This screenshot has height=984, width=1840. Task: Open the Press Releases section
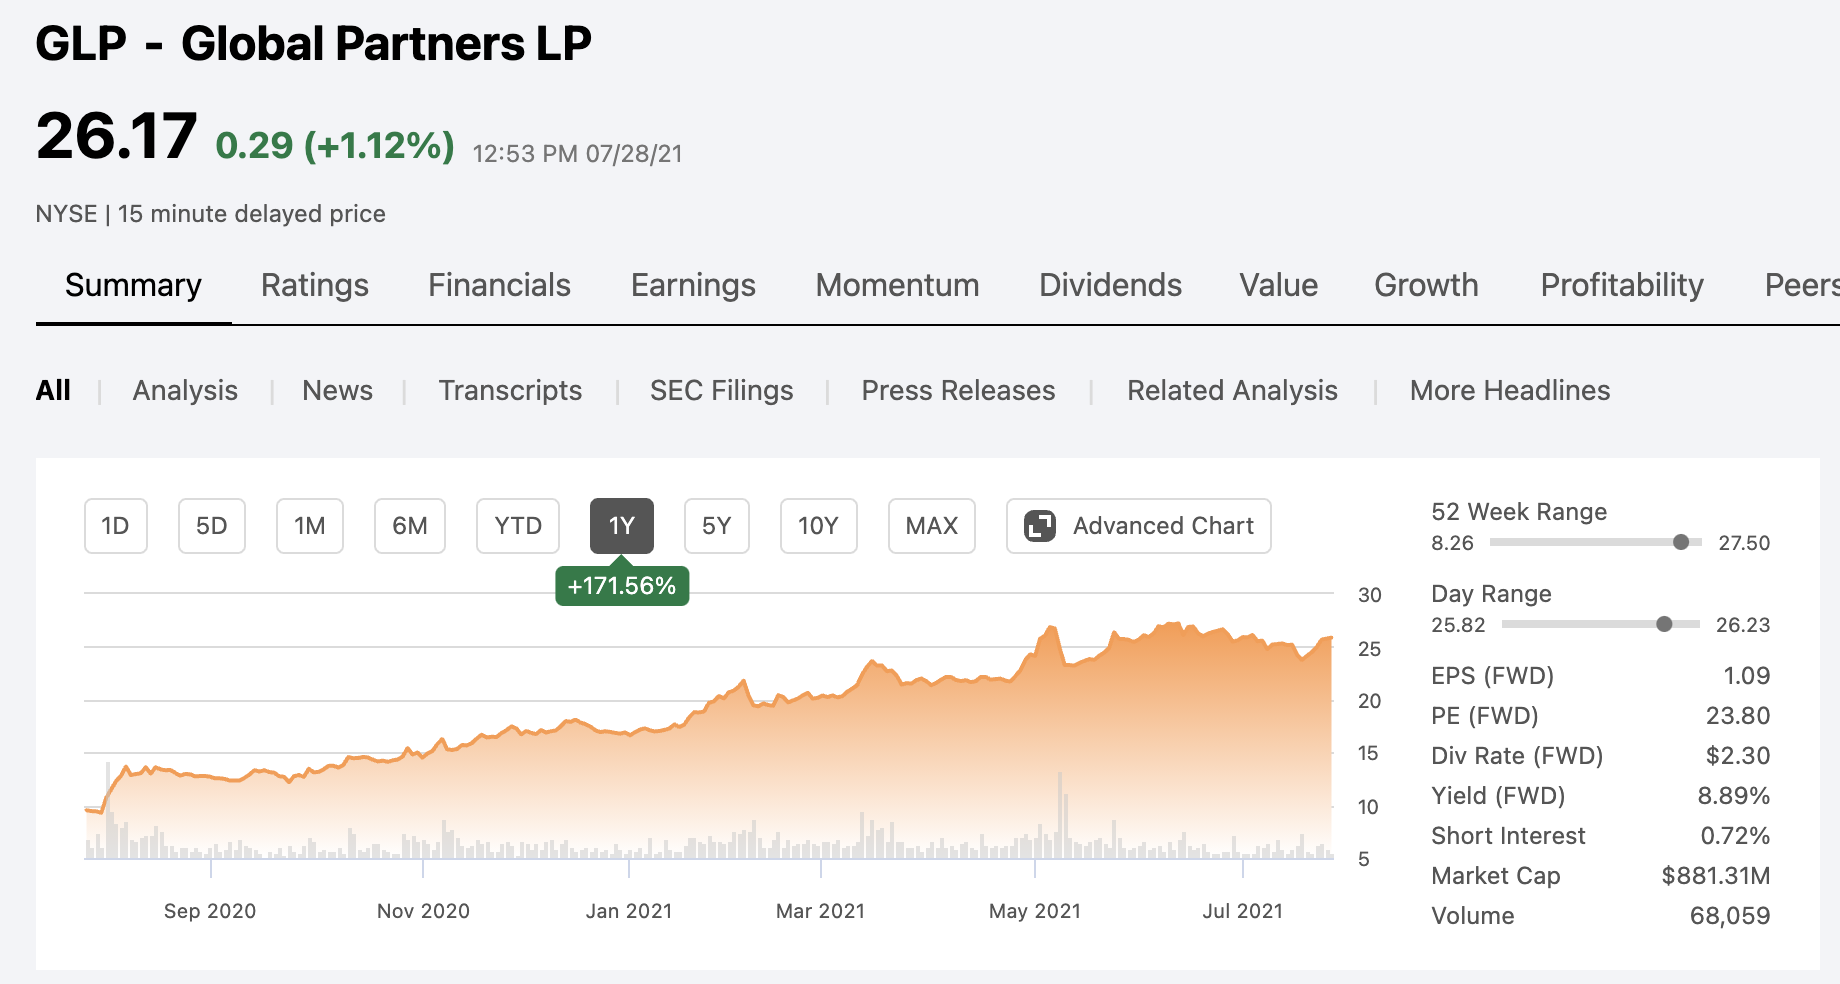click(x=957, y=390)
